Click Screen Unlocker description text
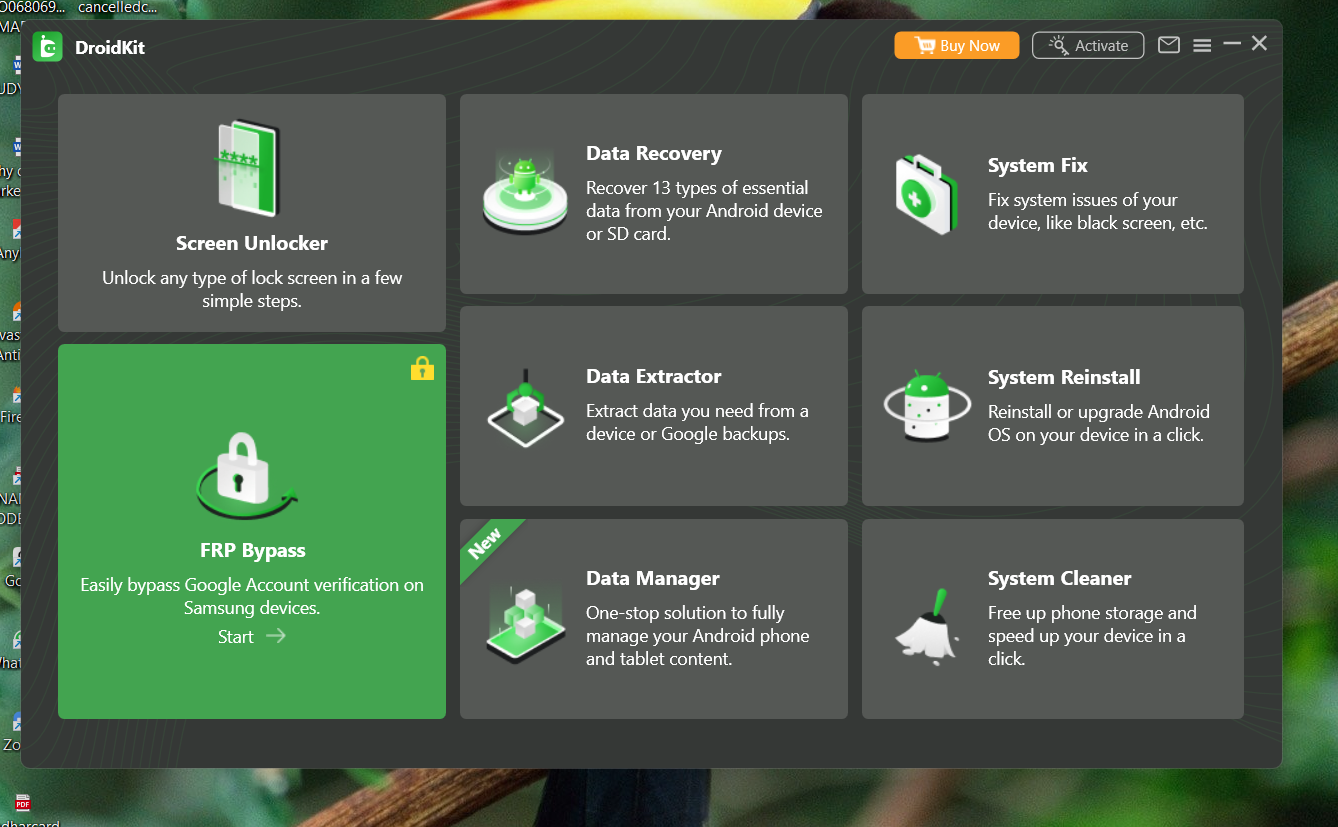 (x=252, y=290)
